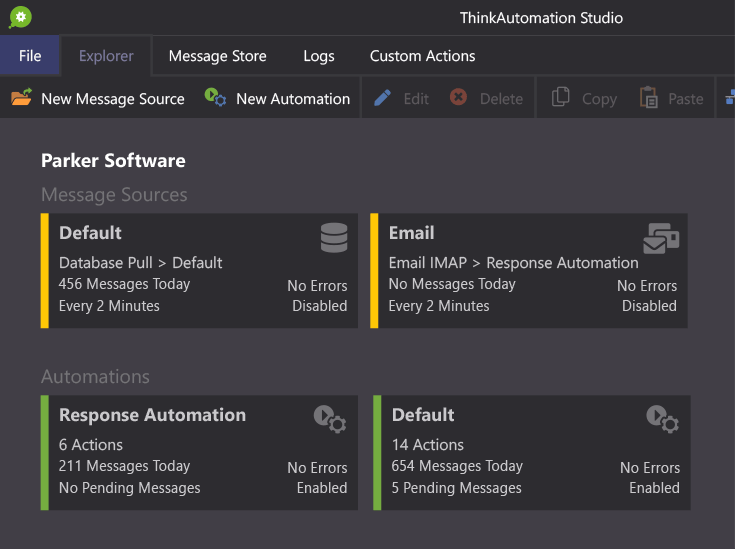Click 'No Pending Messages' text
This screenshot has width=735, height=549.
tap(129, 488)
